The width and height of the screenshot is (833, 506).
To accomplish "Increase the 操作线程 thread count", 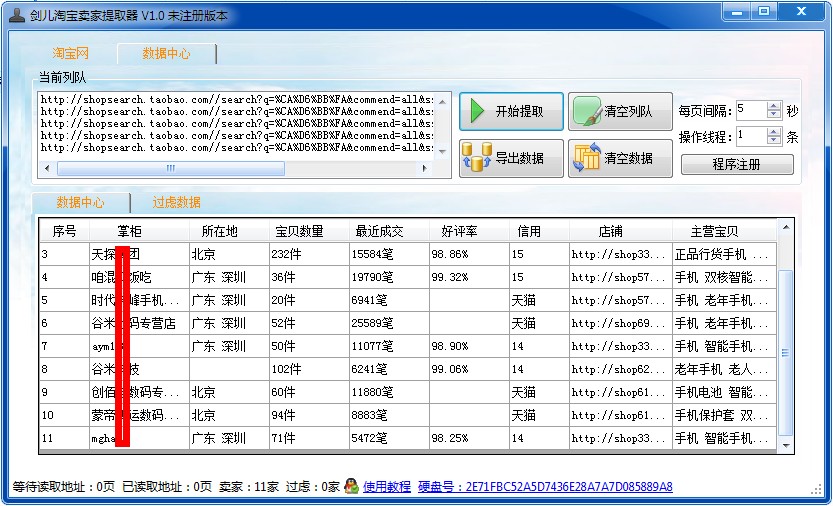I will point(774,132).
